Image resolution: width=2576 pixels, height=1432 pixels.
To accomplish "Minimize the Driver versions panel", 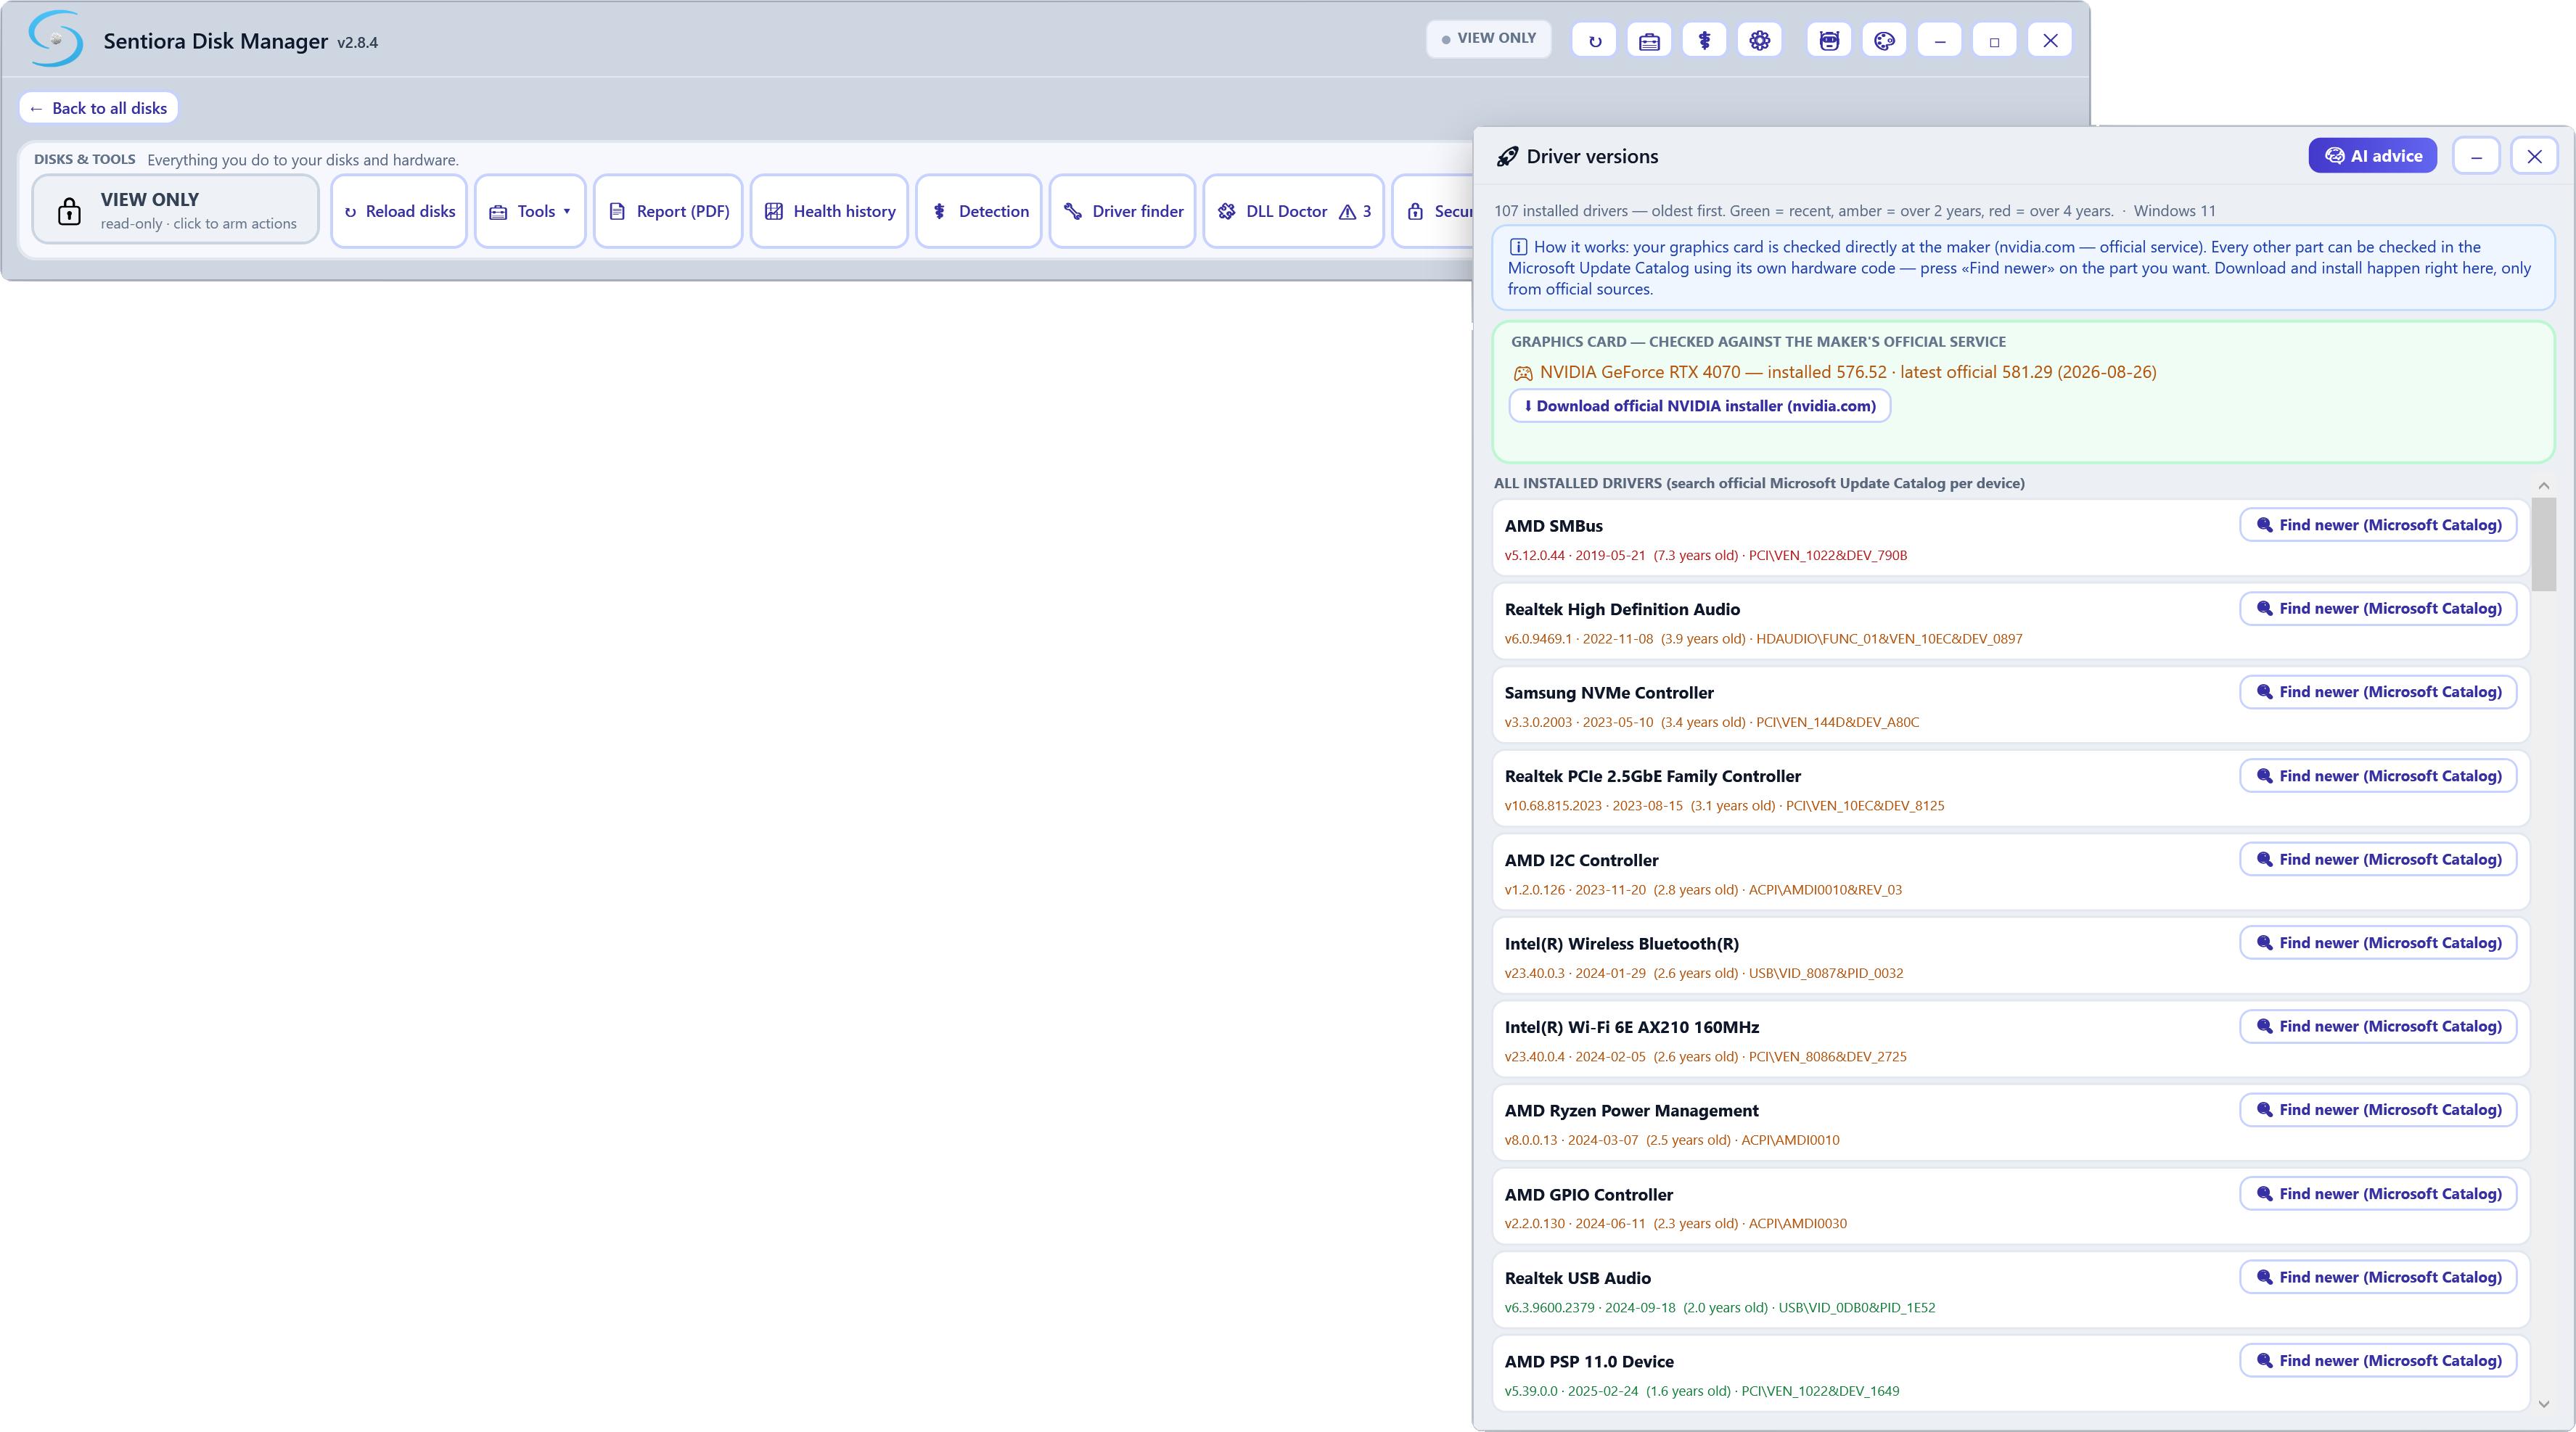I will (2476, 156).
